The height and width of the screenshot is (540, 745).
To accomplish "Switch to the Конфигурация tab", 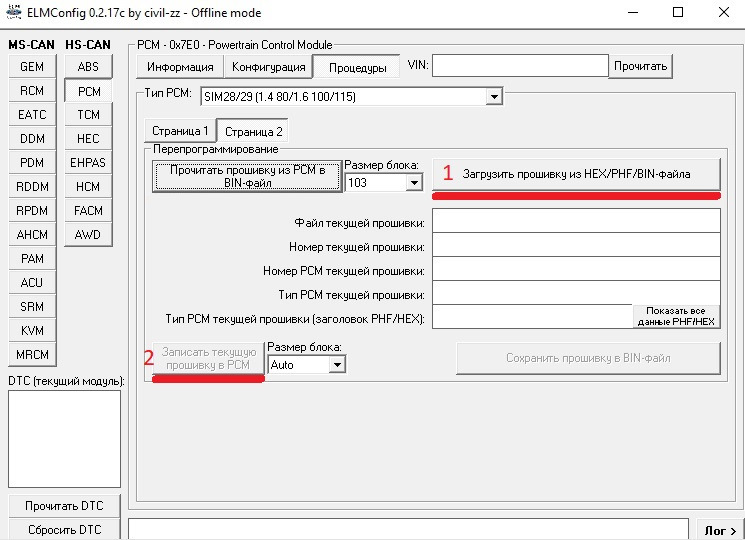I will (x=268, y=67).
